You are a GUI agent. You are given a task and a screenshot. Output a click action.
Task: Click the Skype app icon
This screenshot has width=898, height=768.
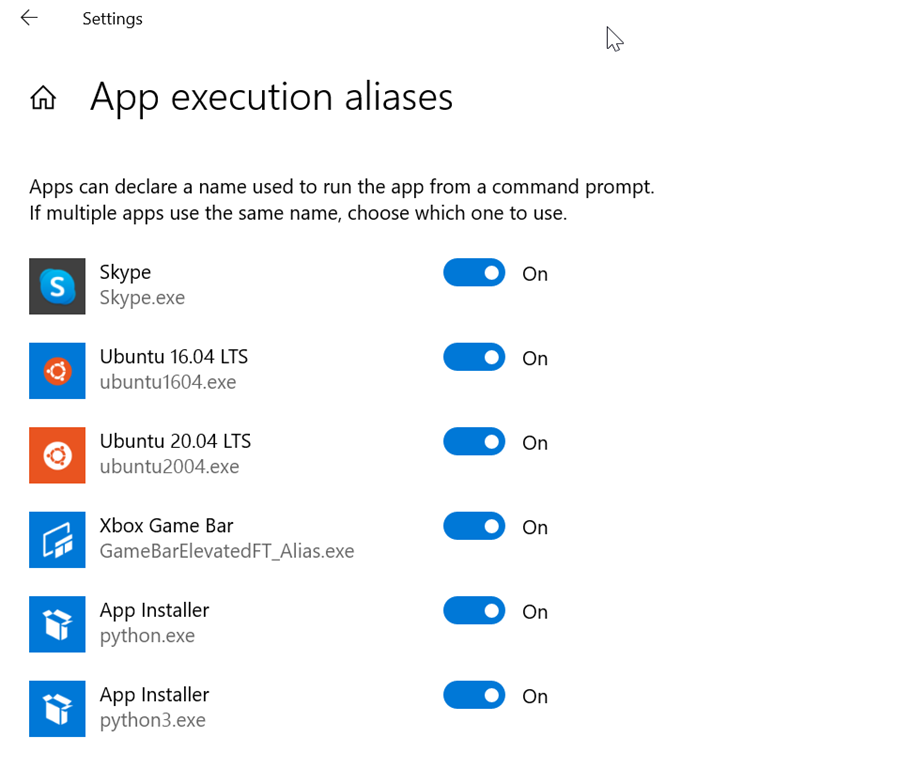pyautogui.click(x=57, y=286)
